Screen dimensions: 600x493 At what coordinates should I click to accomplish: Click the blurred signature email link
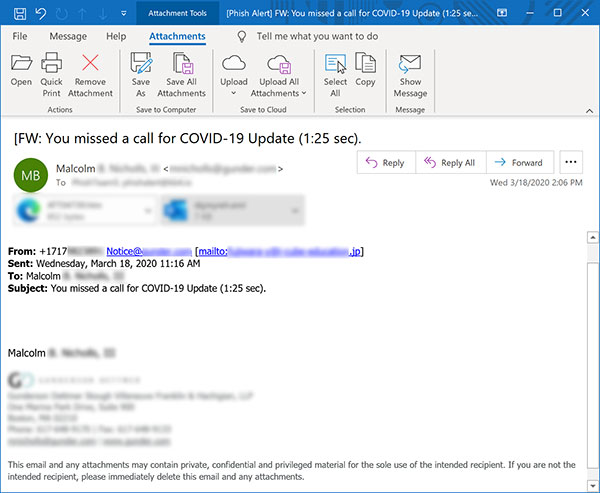click(52, 441)
